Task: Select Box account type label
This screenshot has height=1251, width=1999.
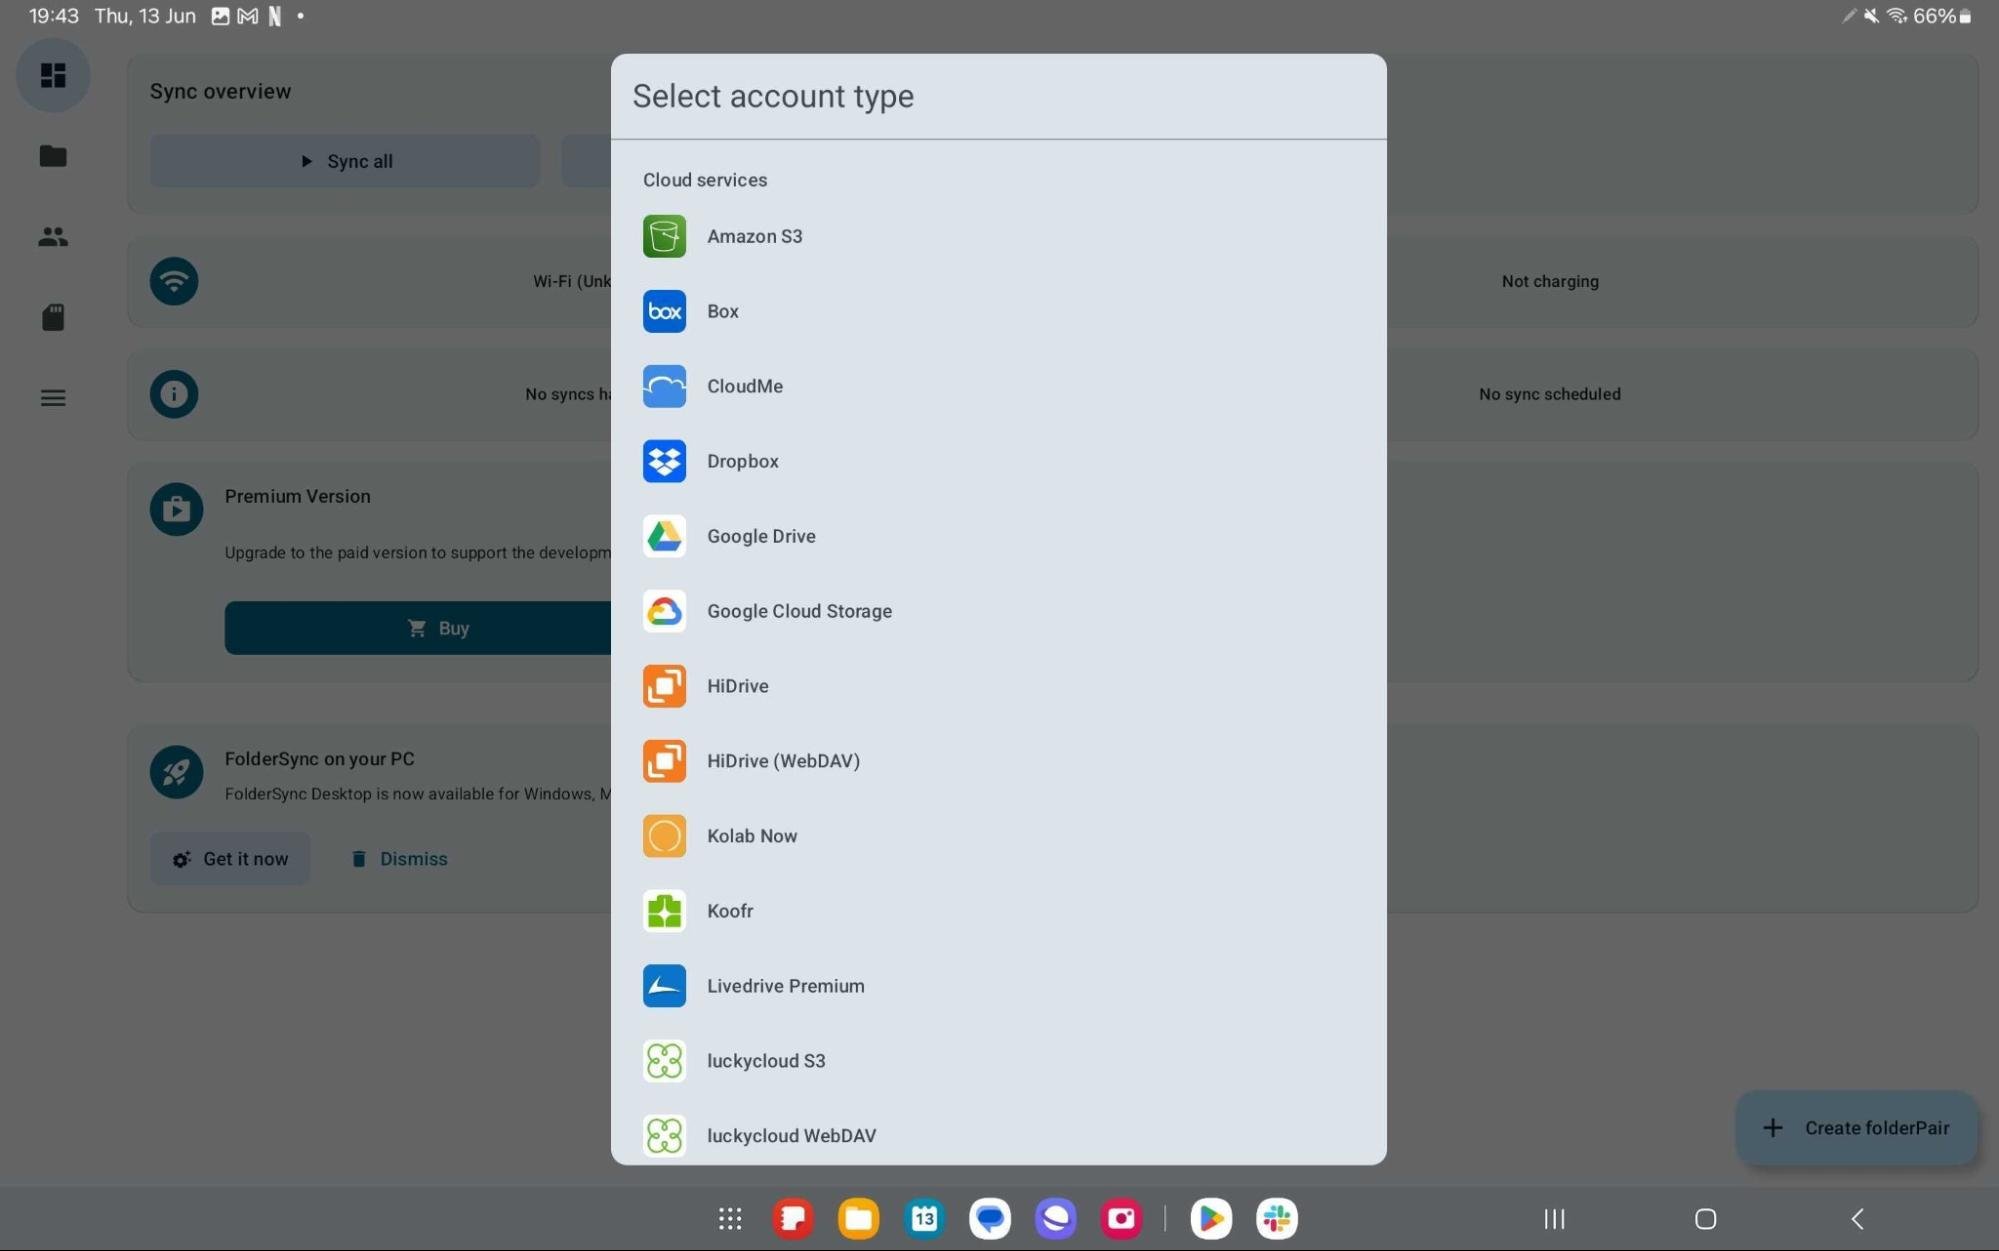Action: (722, 311)
